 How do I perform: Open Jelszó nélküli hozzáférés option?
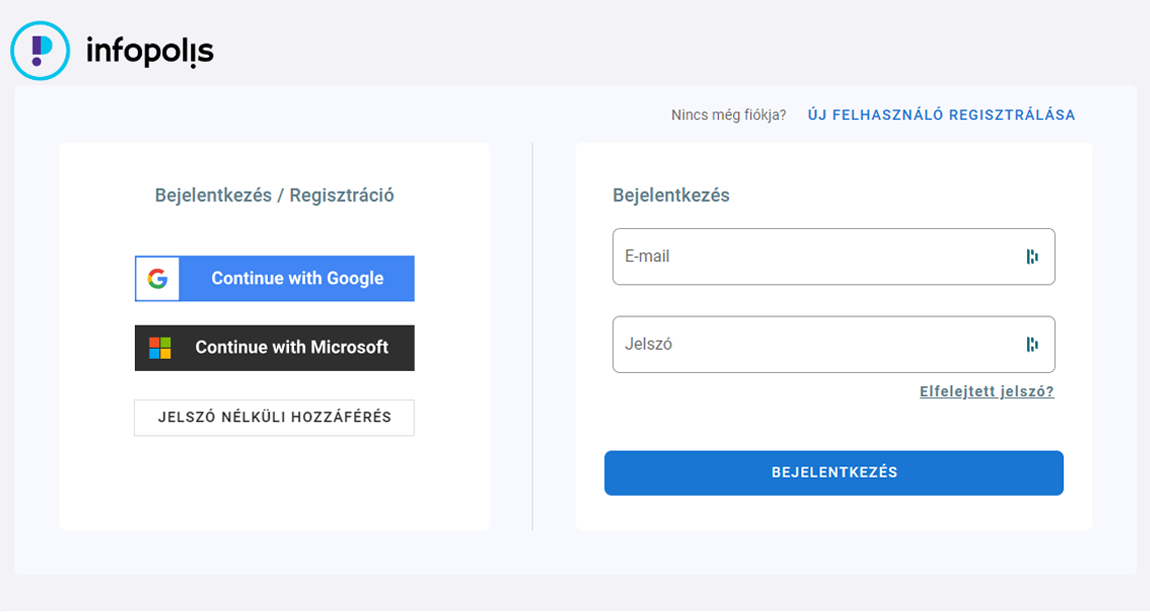(x=274, y=418)
